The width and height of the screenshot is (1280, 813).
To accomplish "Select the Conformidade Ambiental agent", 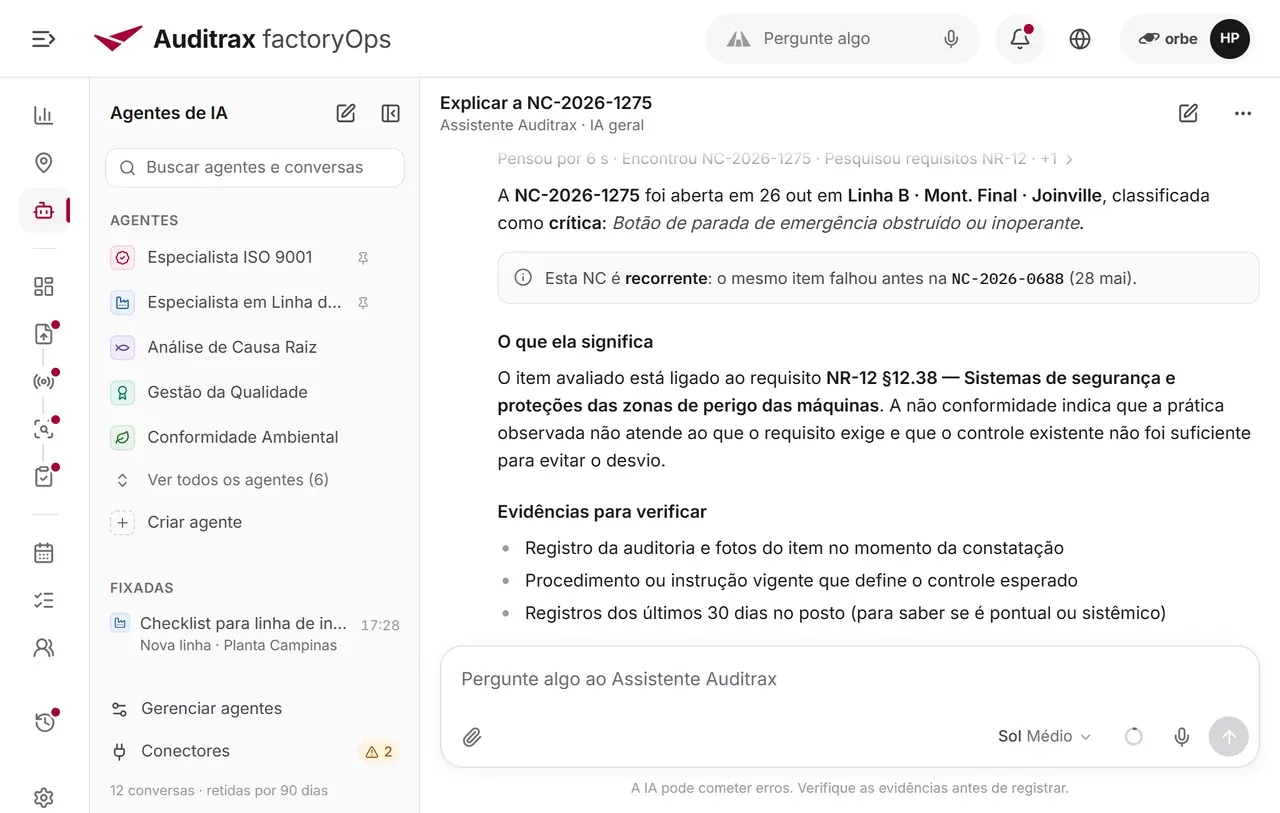I will (255, 438).
